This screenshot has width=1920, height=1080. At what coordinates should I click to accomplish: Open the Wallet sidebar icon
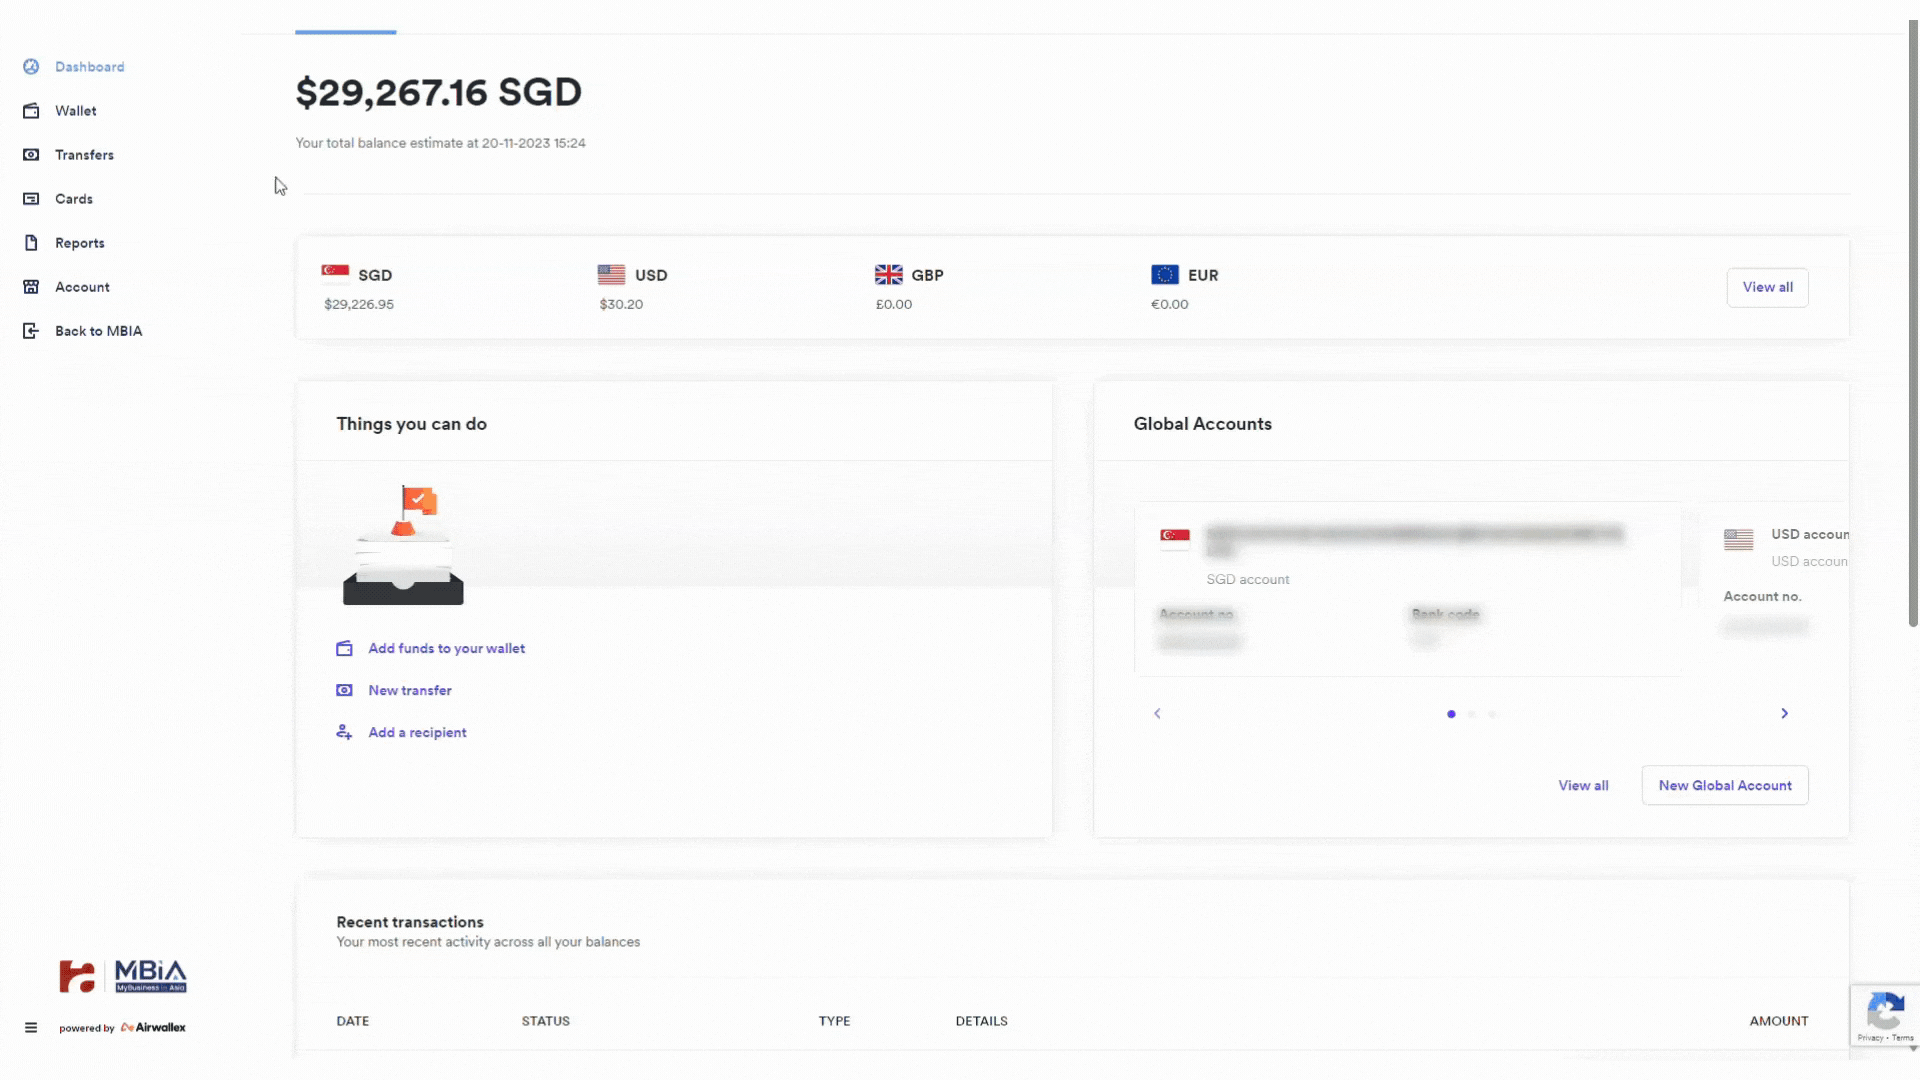pyautogui.click(x=31, y=111)
